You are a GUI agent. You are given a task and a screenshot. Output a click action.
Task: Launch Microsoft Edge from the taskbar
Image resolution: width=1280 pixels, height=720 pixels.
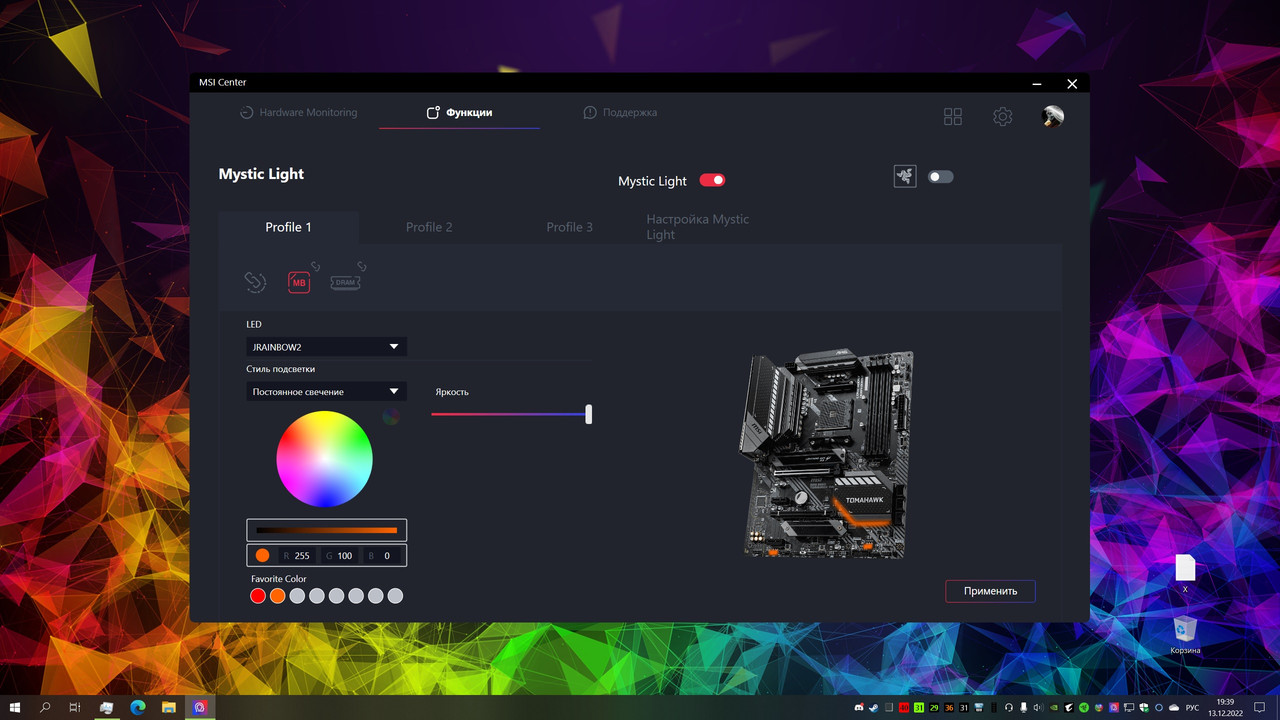tap(137, 707)
